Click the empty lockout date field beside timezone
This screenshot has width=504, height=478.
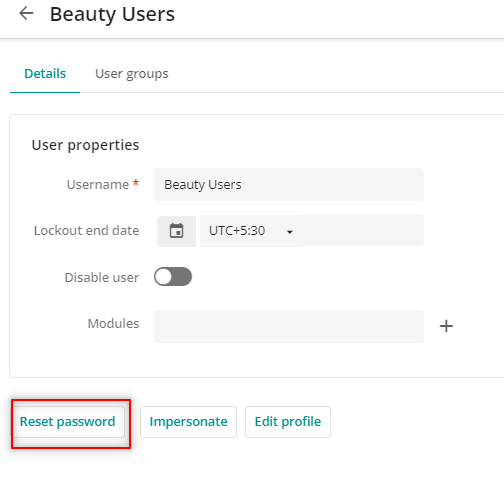pos(363,230)
